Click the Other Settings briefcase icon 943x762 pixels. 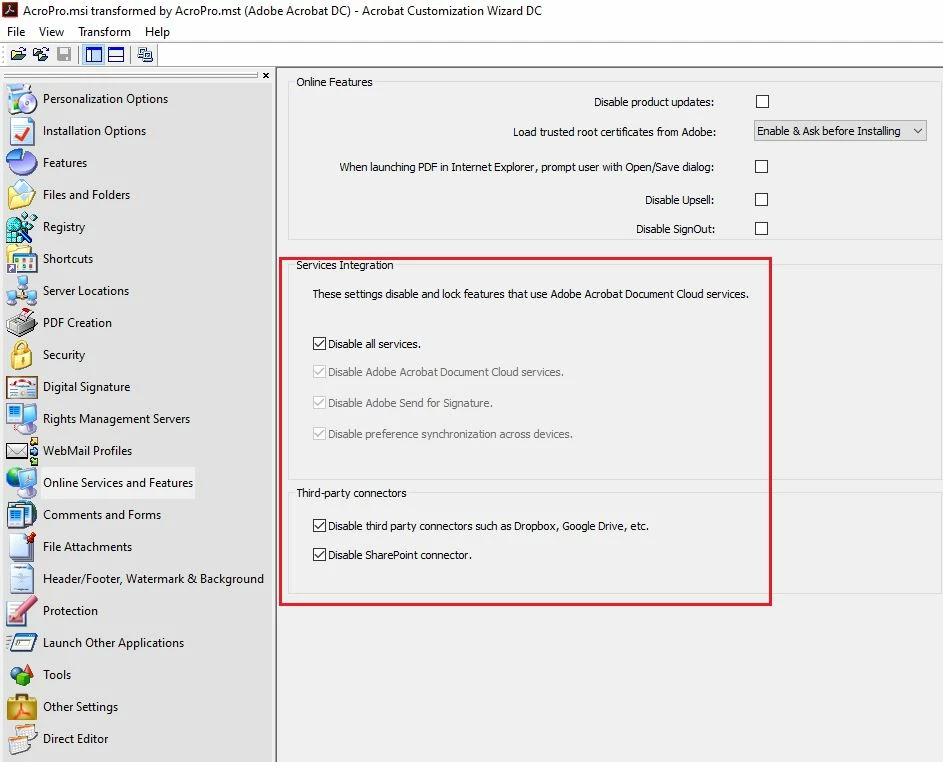22,707
